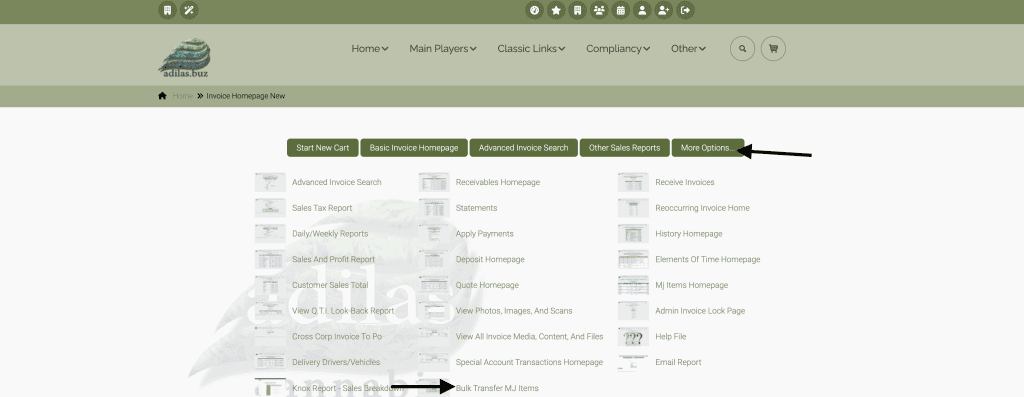This screenshot has width=1024, height=397.
Task: Open the calendar icon in top bar
Action: click(x=620, y=10)
